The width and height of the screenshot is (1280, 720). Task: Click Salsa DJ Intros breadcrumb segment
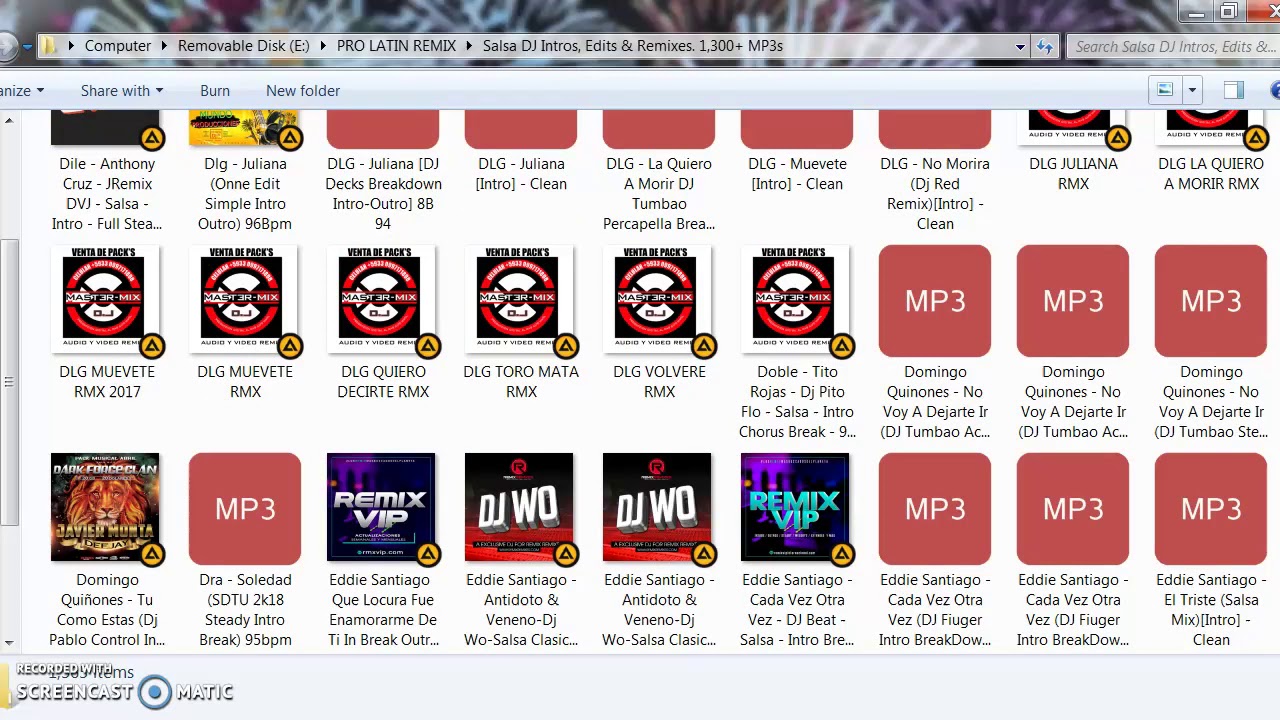[x=633, y=46]
